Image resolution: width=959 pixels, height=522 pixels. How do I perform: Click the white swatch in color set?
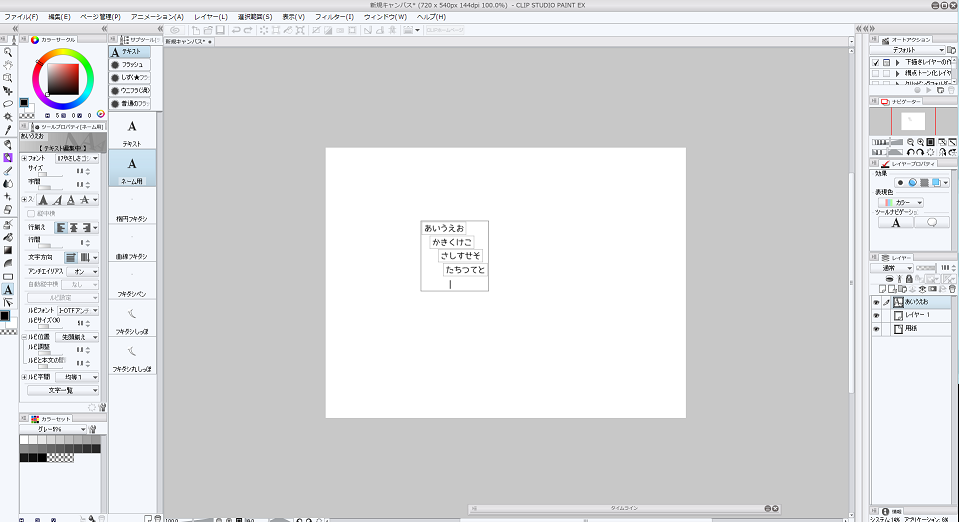pos(24,440)
